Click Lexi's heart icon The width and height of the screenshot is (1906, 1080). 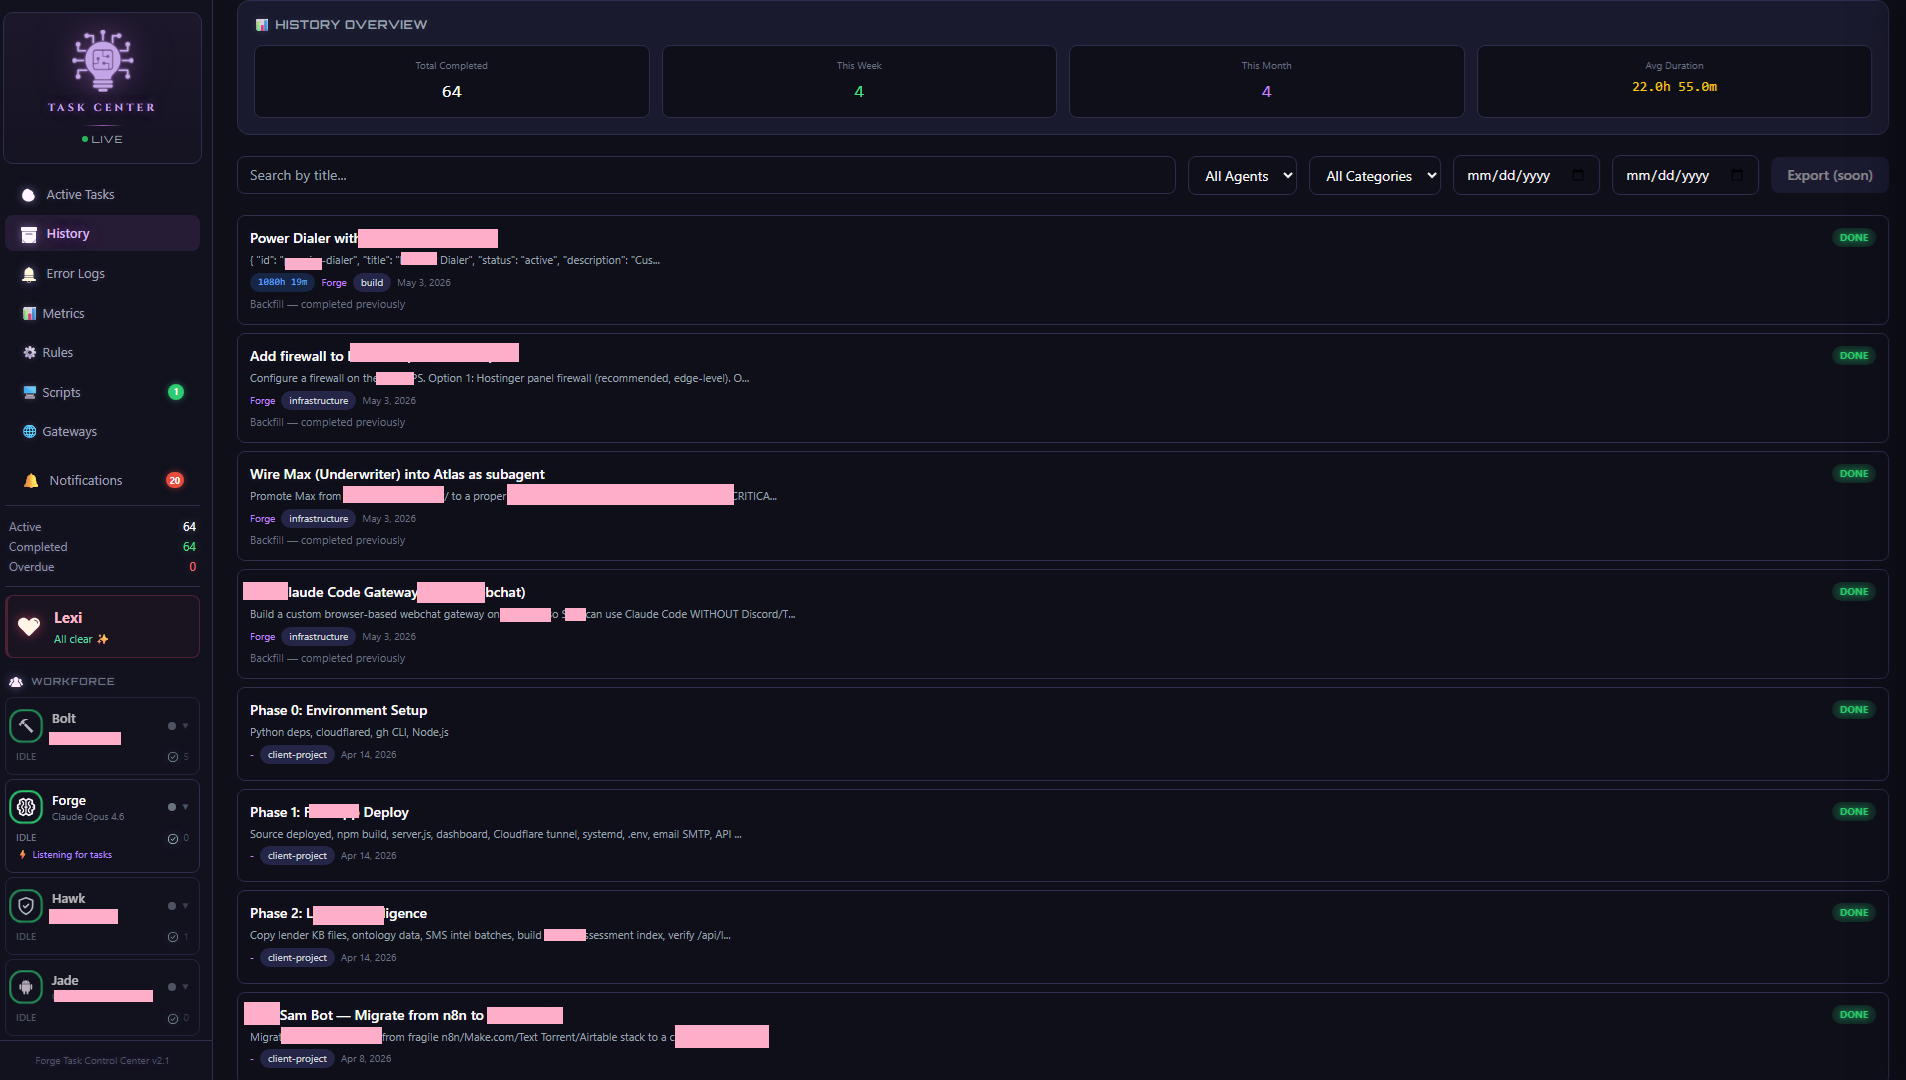[29, 626]
